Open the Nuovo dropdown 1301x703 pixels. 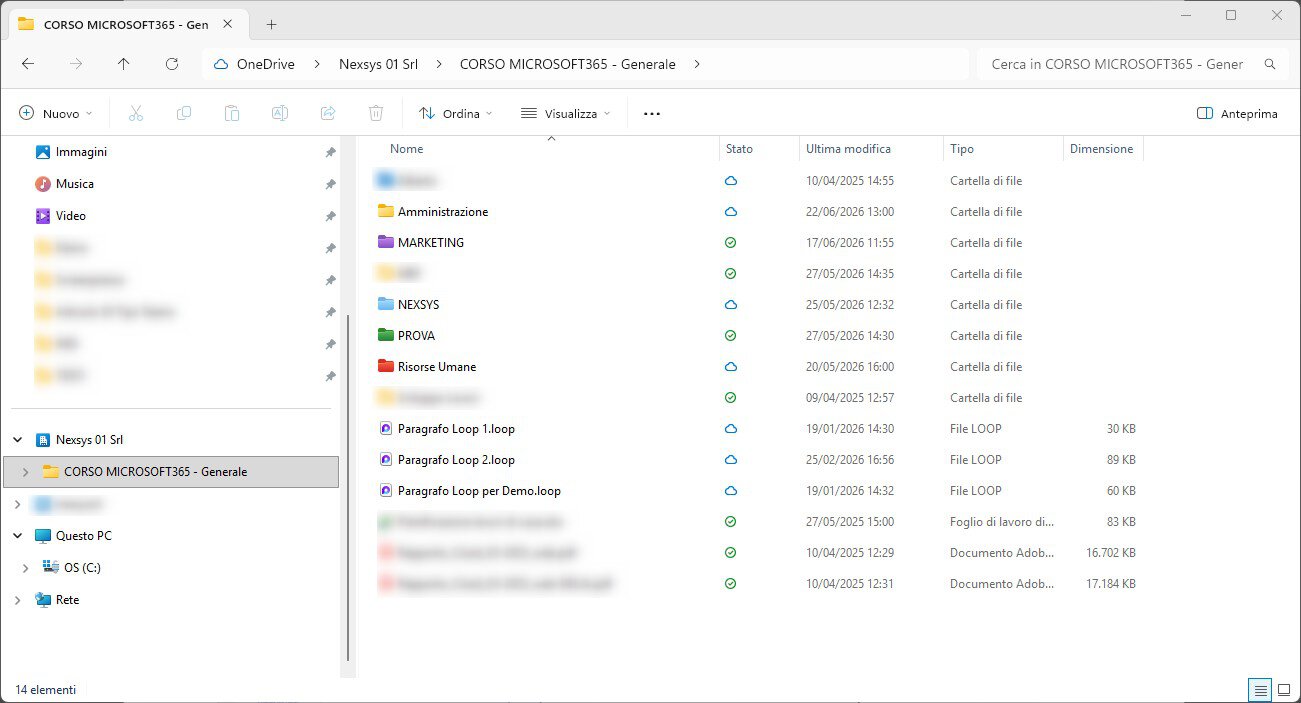pos(56,114)
